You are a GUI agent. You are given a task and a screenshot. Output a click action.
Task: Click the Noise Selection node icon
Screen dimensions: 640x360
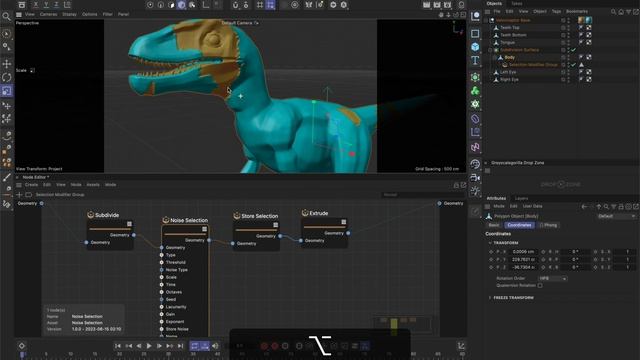pyautogui.click(x=166, y=220)
